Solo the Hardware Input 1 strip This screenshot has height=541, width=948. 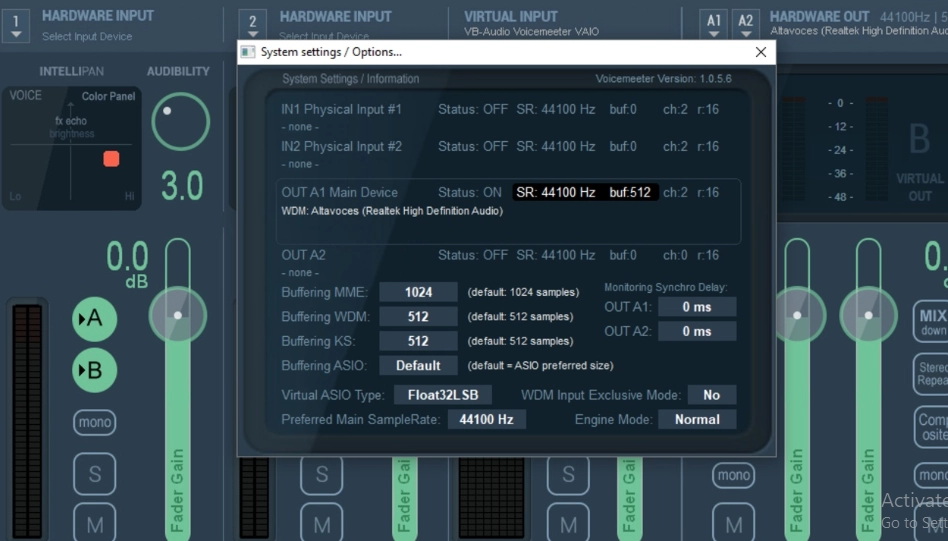pos(94,473)
